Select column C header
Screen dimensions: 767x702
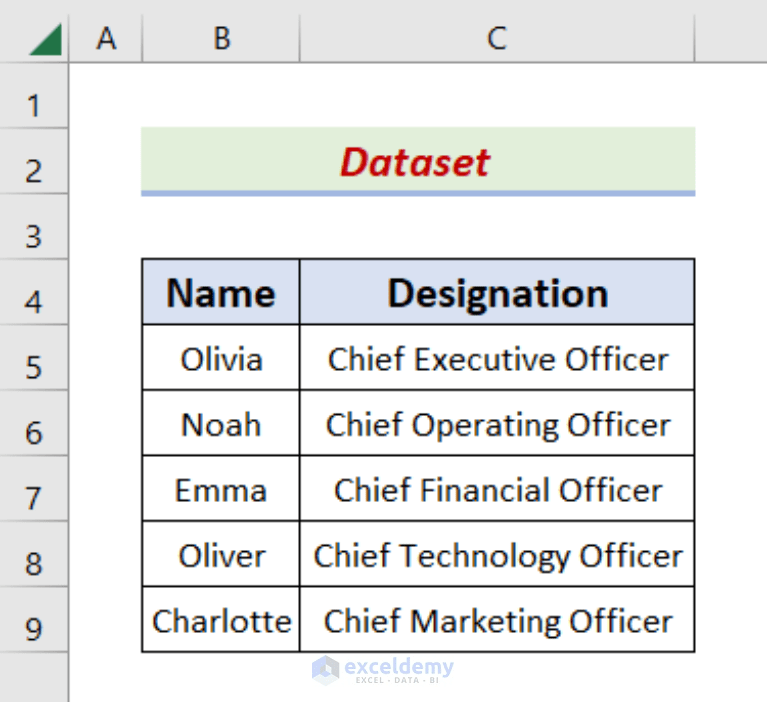497,38
